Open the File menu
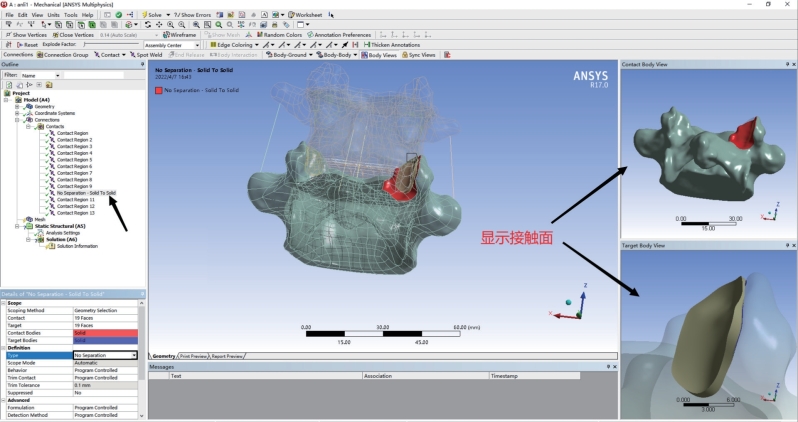Image resolution: width=798 pixels, height=422 pixels. pos(9,15)
